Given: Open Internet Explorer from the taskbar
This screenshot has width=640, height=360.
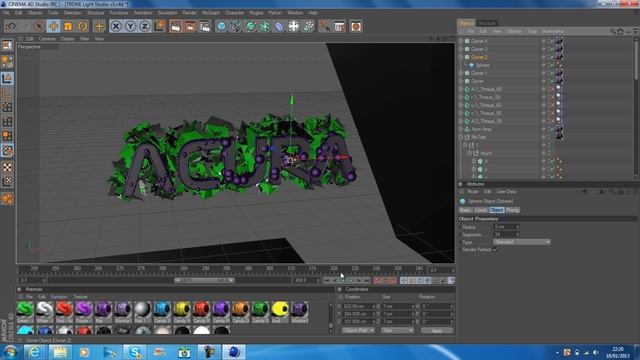Looking at the screenshot, I should tap(35, 352).
